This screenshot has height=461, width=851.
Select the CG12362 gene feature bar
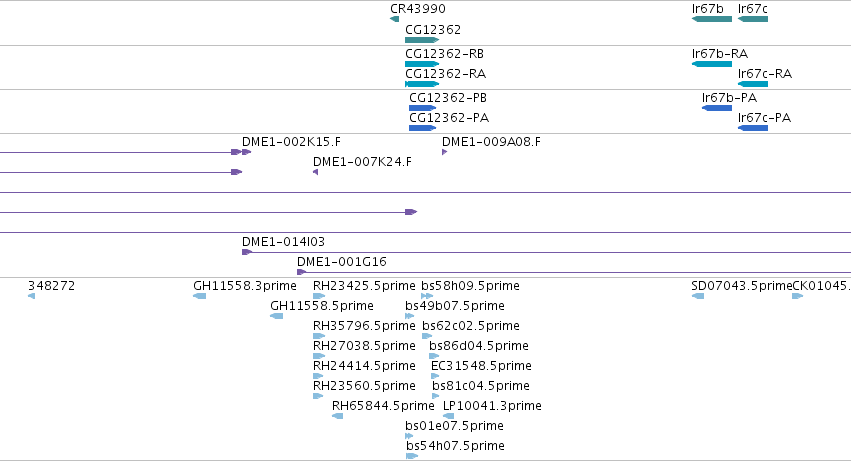click(422, 40)
